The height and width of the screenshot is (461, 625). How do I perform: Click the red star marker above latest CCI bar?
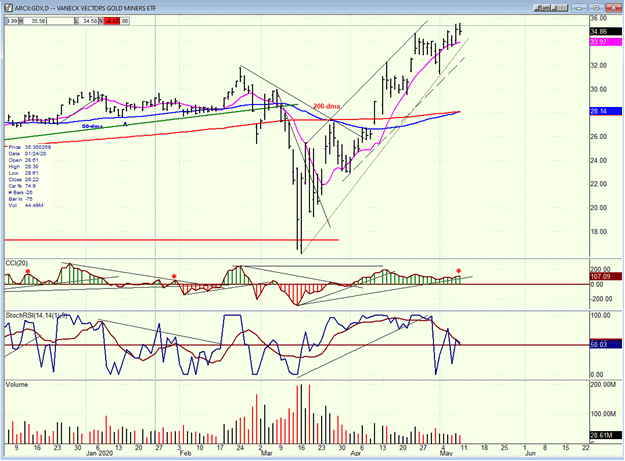458,271
